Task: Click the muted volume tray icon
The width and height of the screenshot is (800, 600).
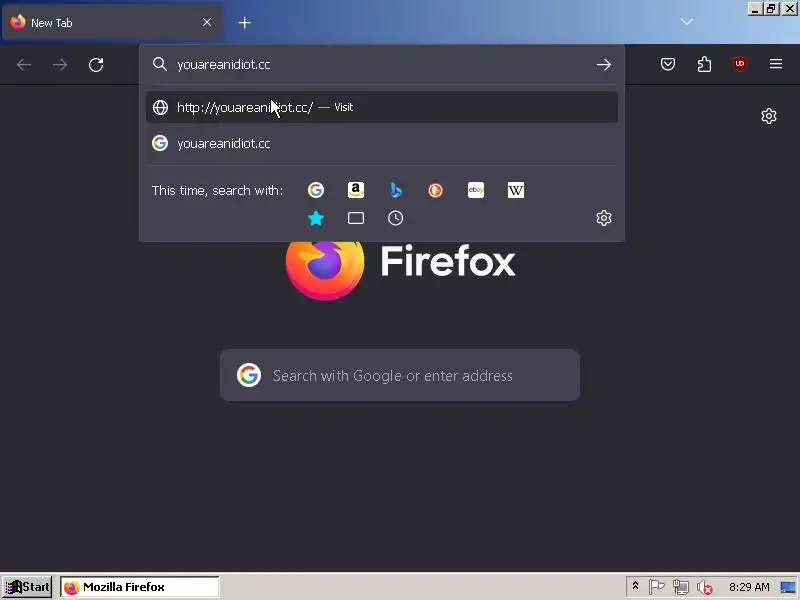Action: coord(705,588)
